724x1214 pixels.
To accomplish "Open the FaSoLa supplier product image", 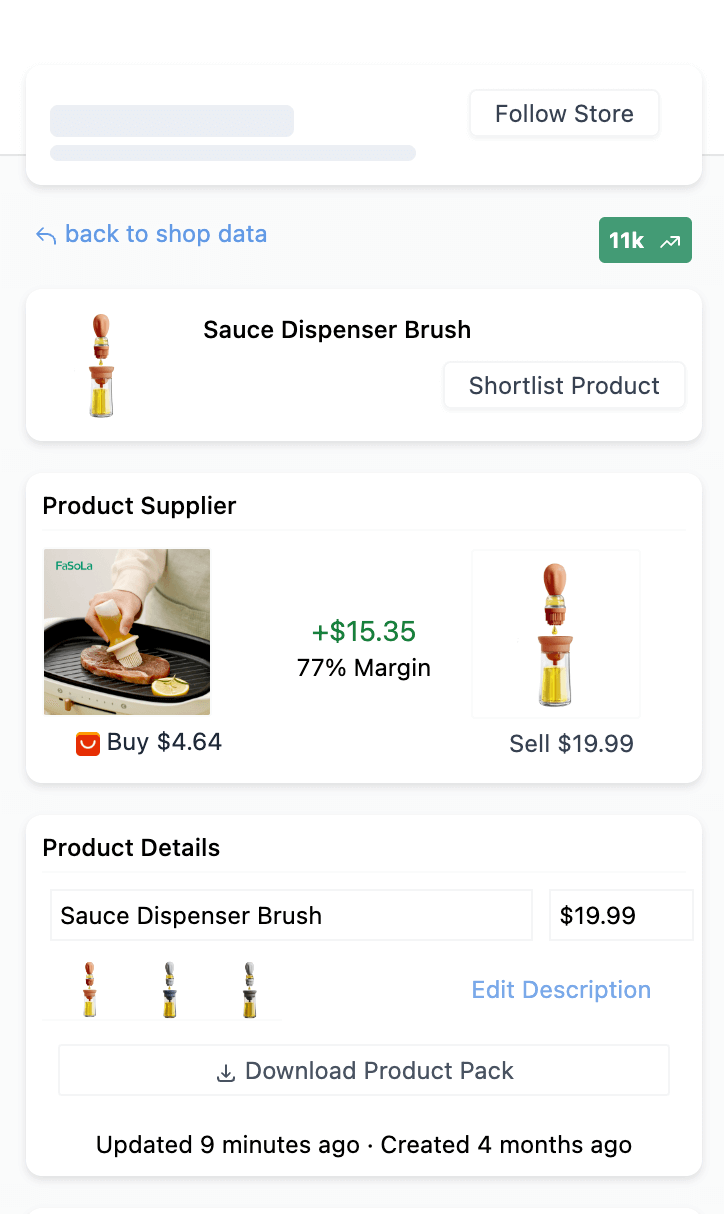I will (127, 632).
